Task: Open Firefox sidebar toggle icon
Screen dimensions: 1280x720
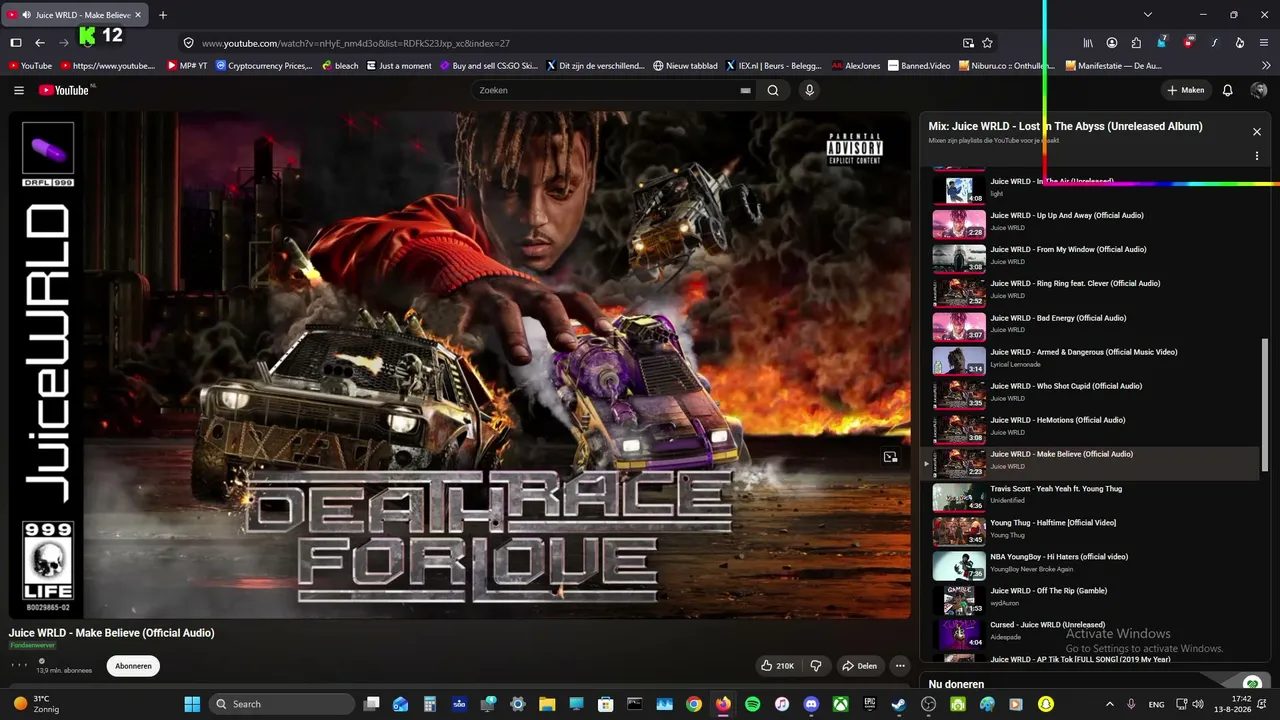Action: (x=16, y=43)
